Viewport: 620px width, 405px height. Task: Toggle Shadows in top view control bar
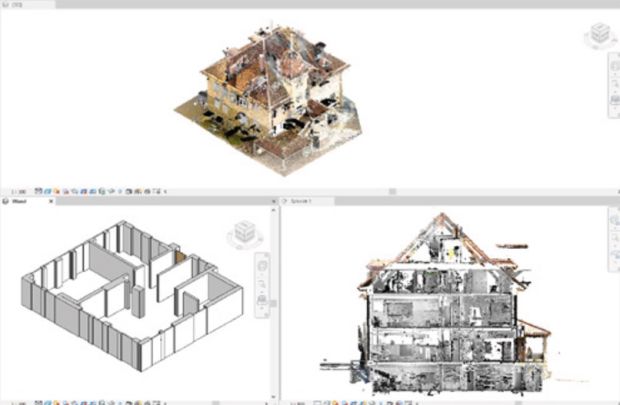[x=66, y=191]
